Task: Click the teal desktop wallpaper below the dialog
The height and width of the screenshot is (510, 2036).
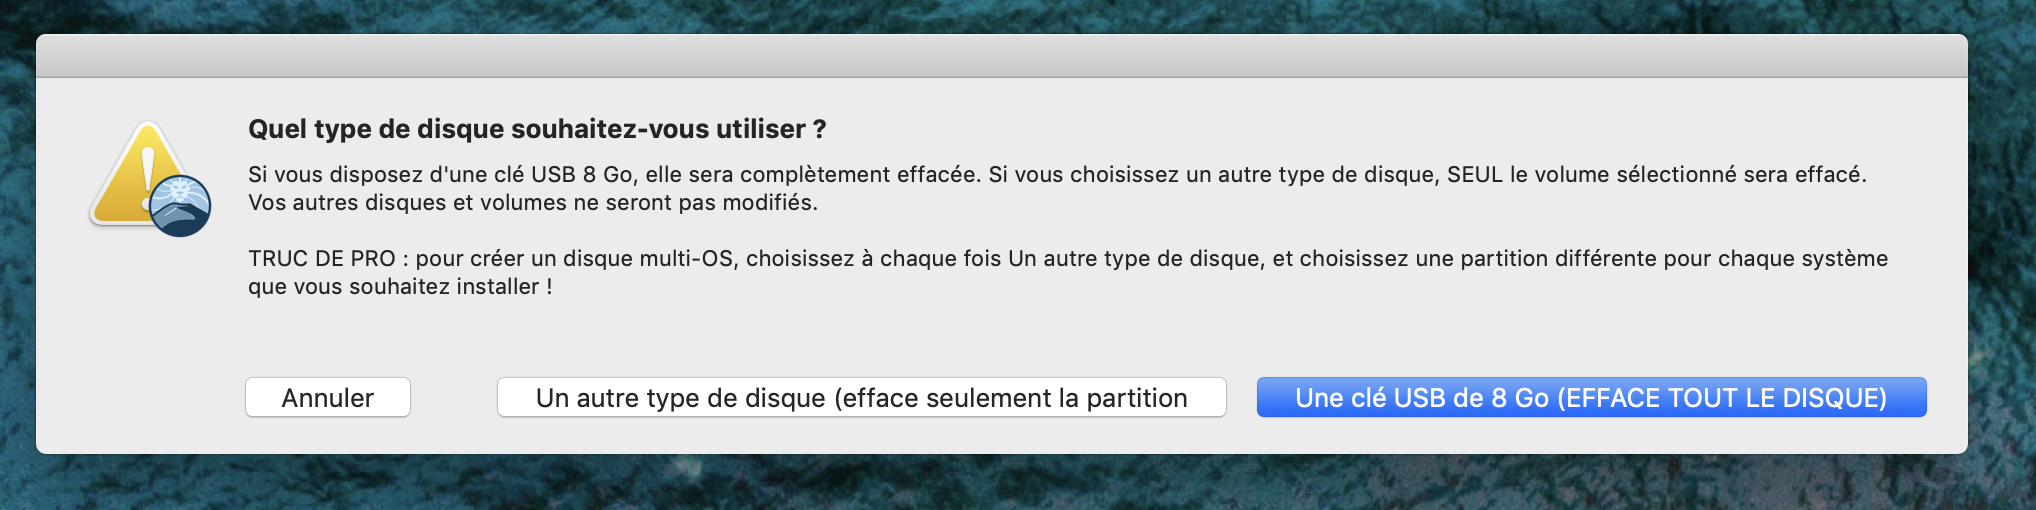Action: pyautogui.click(x=1001, y=485)
